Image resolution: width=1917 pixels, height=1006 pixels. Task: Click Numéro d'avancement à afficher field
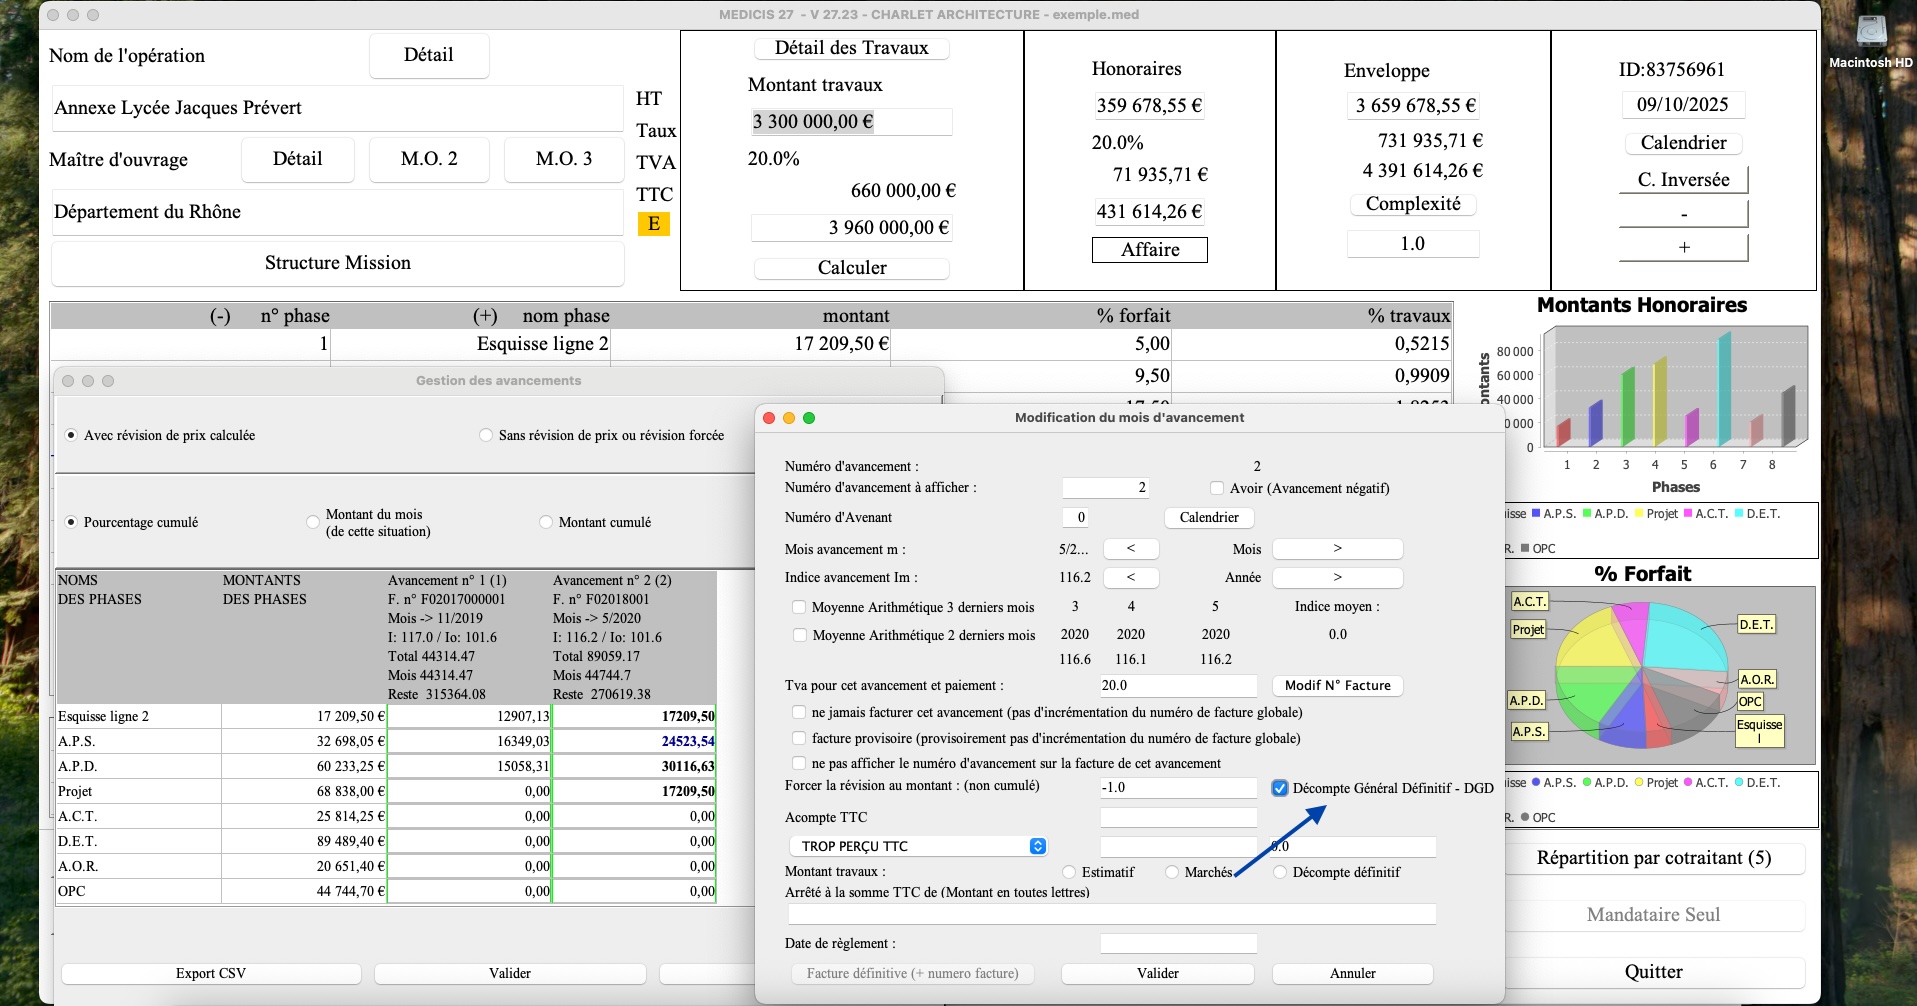tap(1106, 488)
